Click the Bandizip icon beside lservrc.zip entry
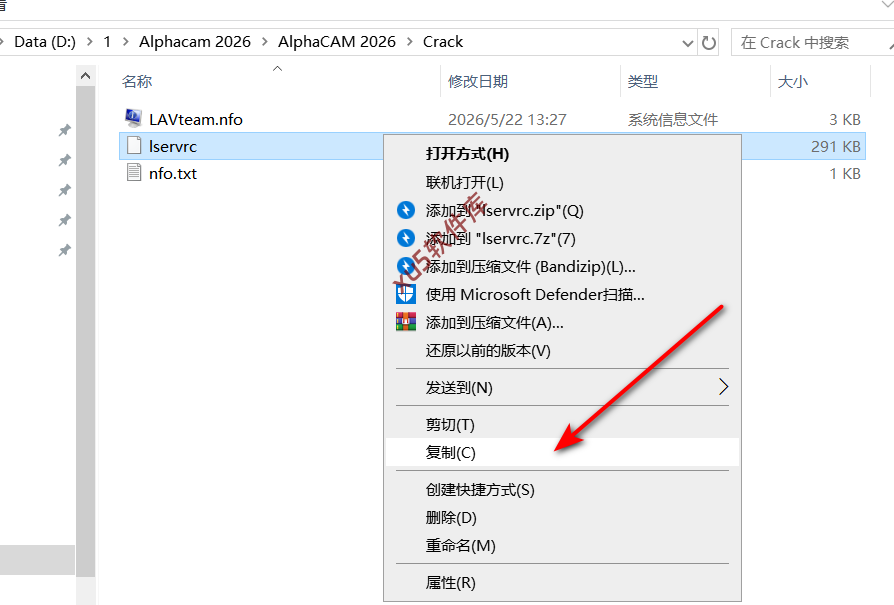The height and width of the screenshot is (605, 894). coord(406,210)
